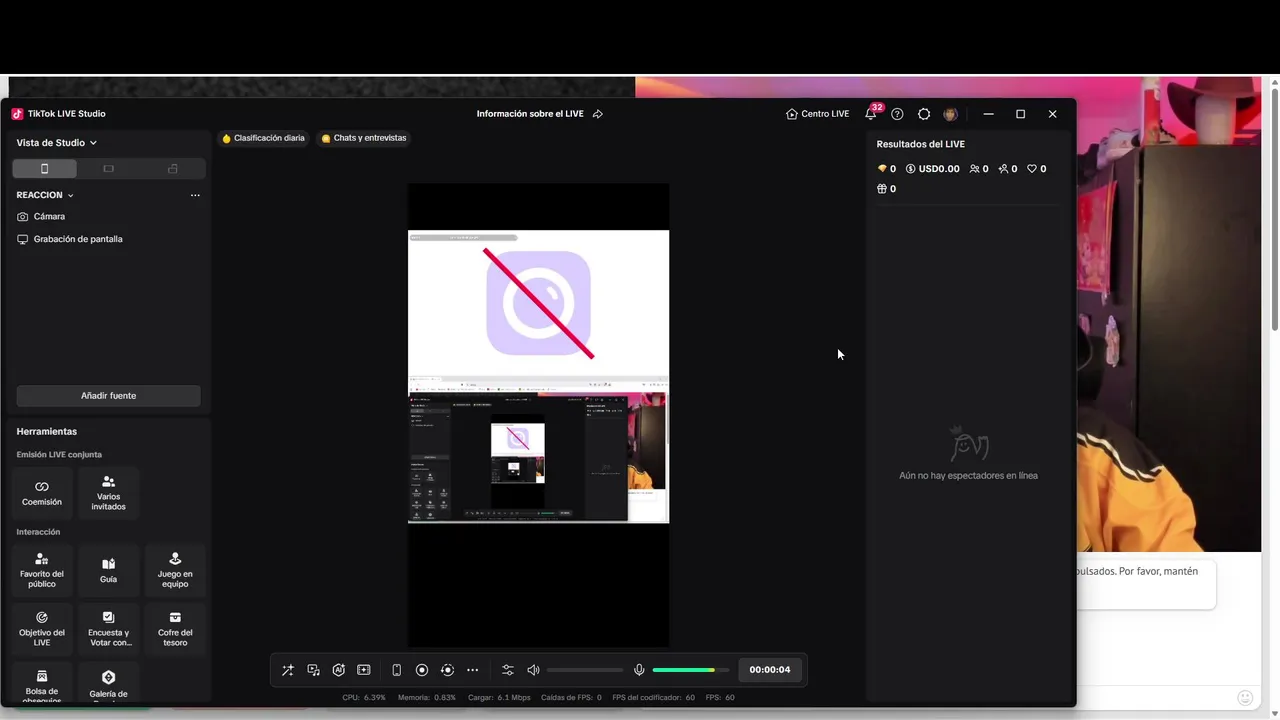Open the Favorito del público tool

pyautogui.click(x=42, y=570)
